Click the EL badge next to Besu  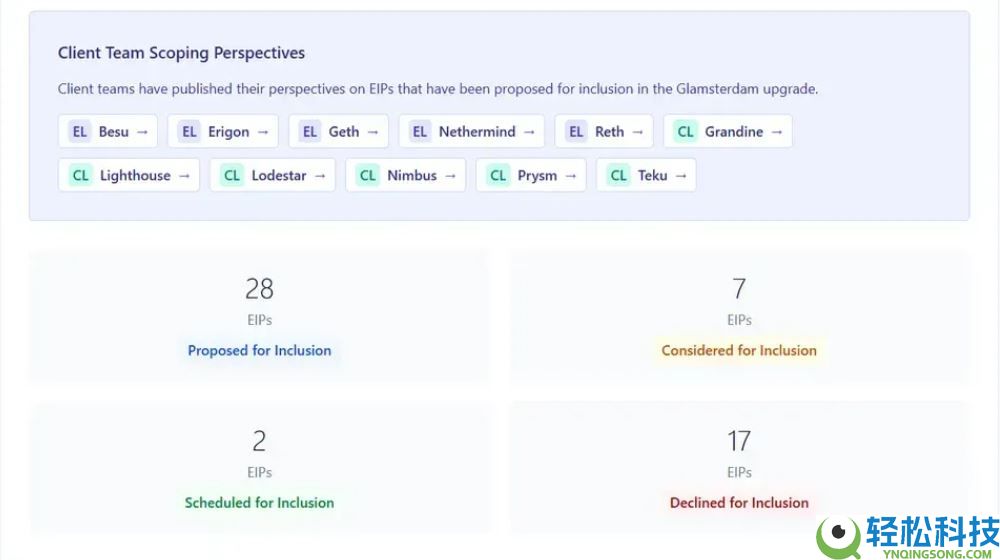[x=80, y=131]
